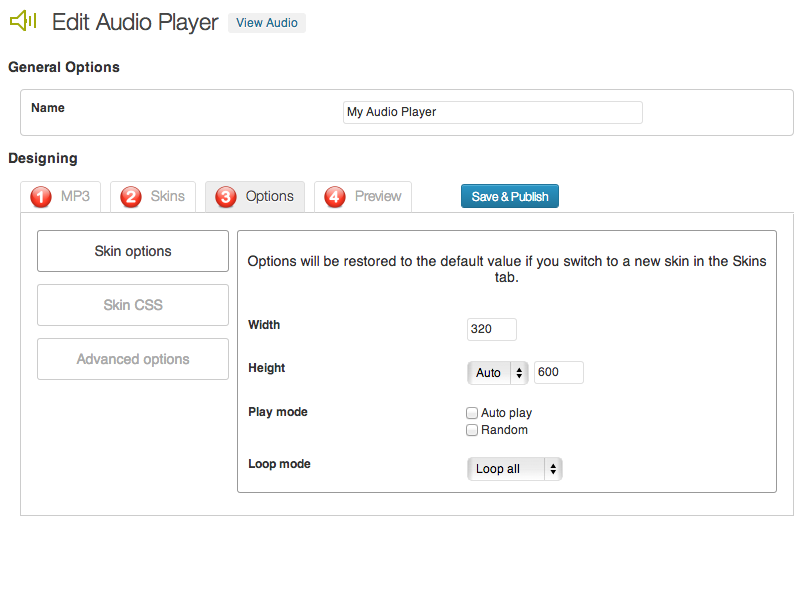Show the Advanced options section
This screenshot has width=800, height=600.
point(133,359)
